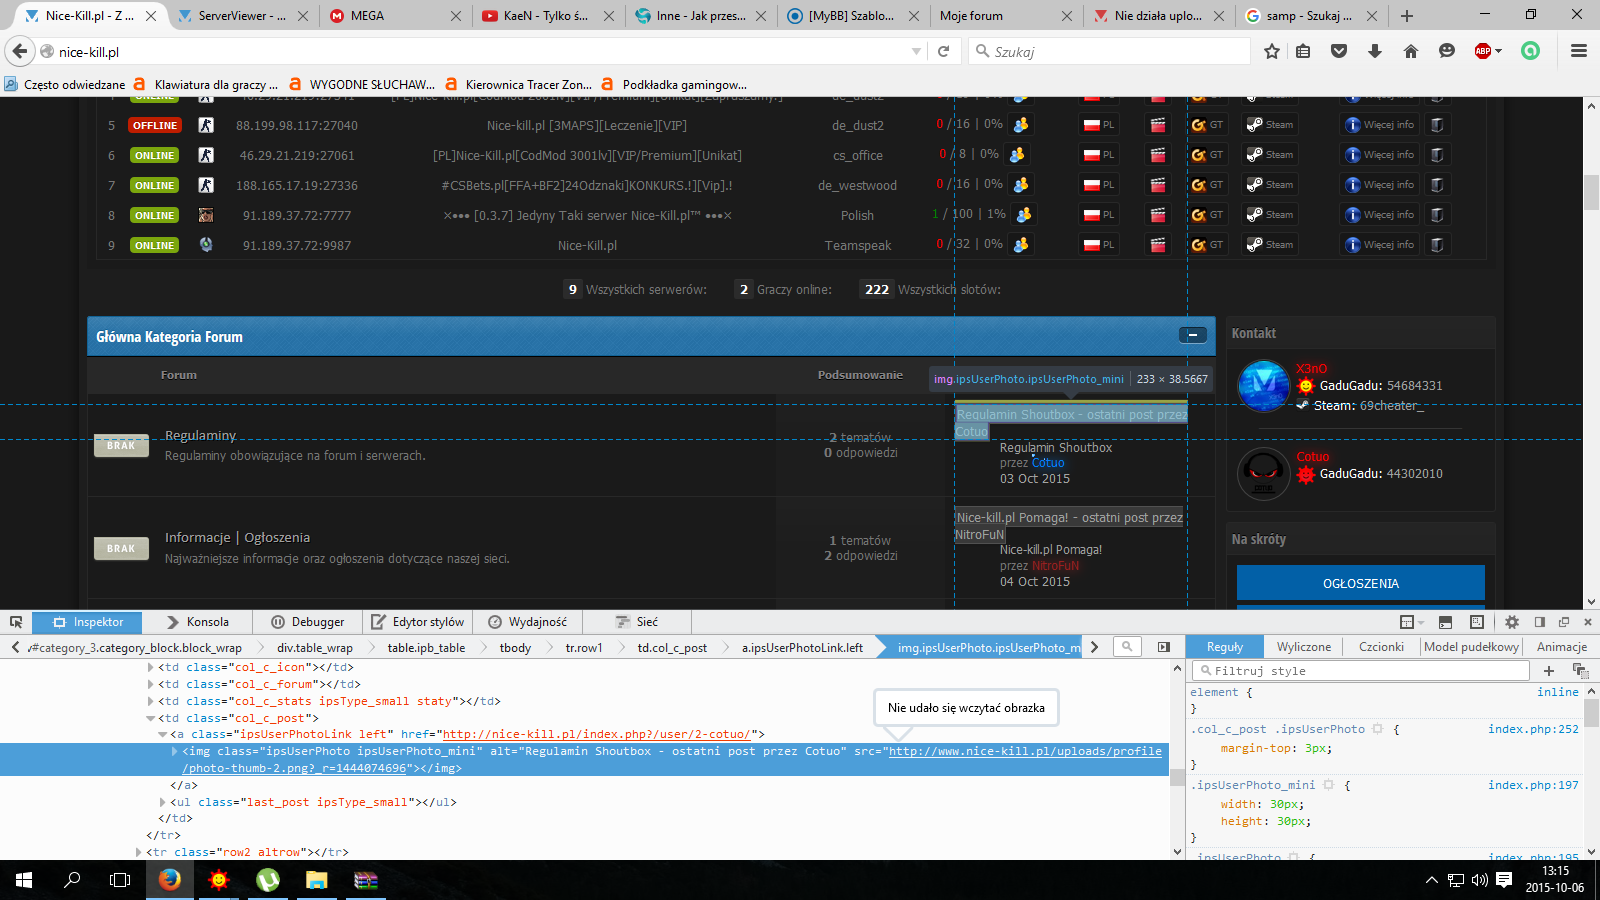The image size is (1600, 900).
Task: Go to the Firefox home page icon
Action: coord(1411,51)
